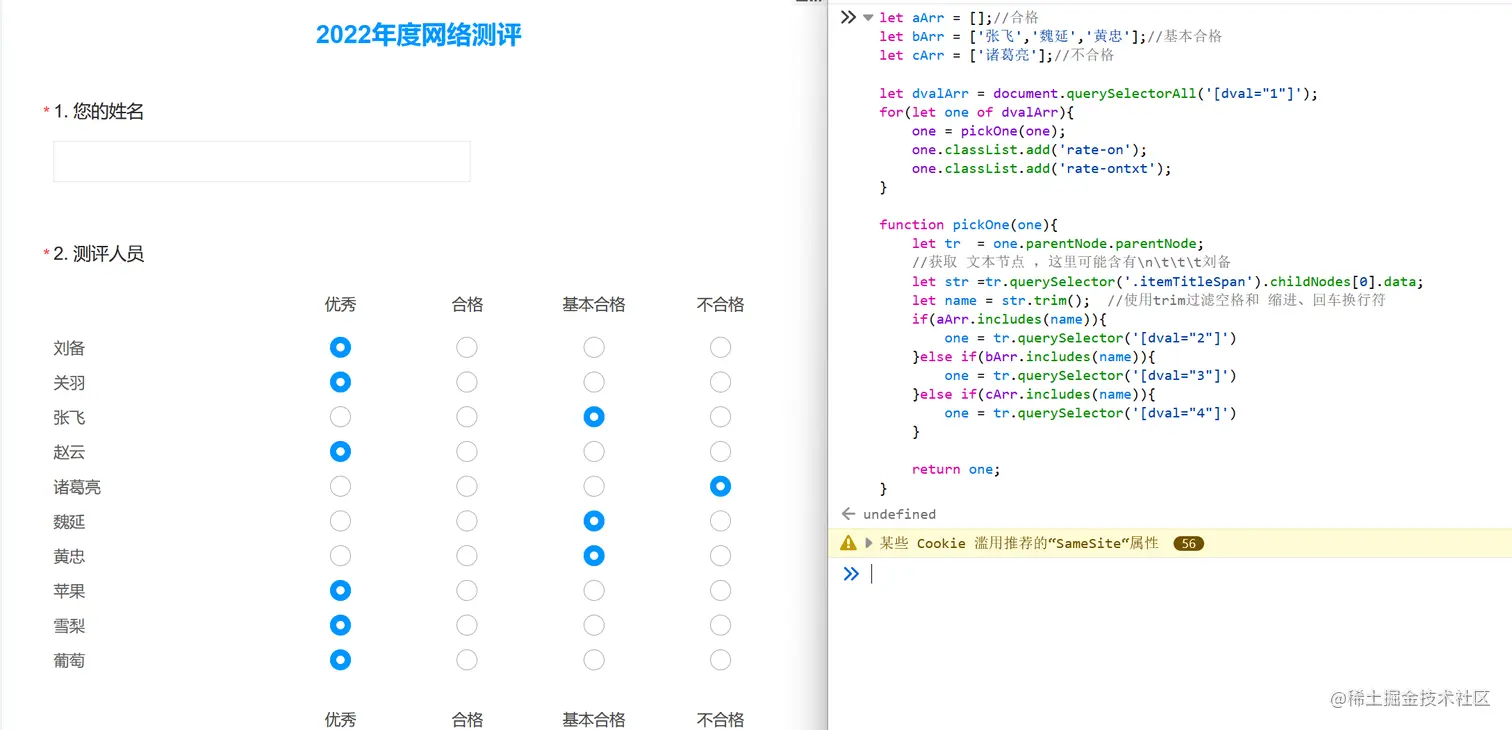
Task: Select 基本合格 radio for 赵云
Action: point(594,452)
